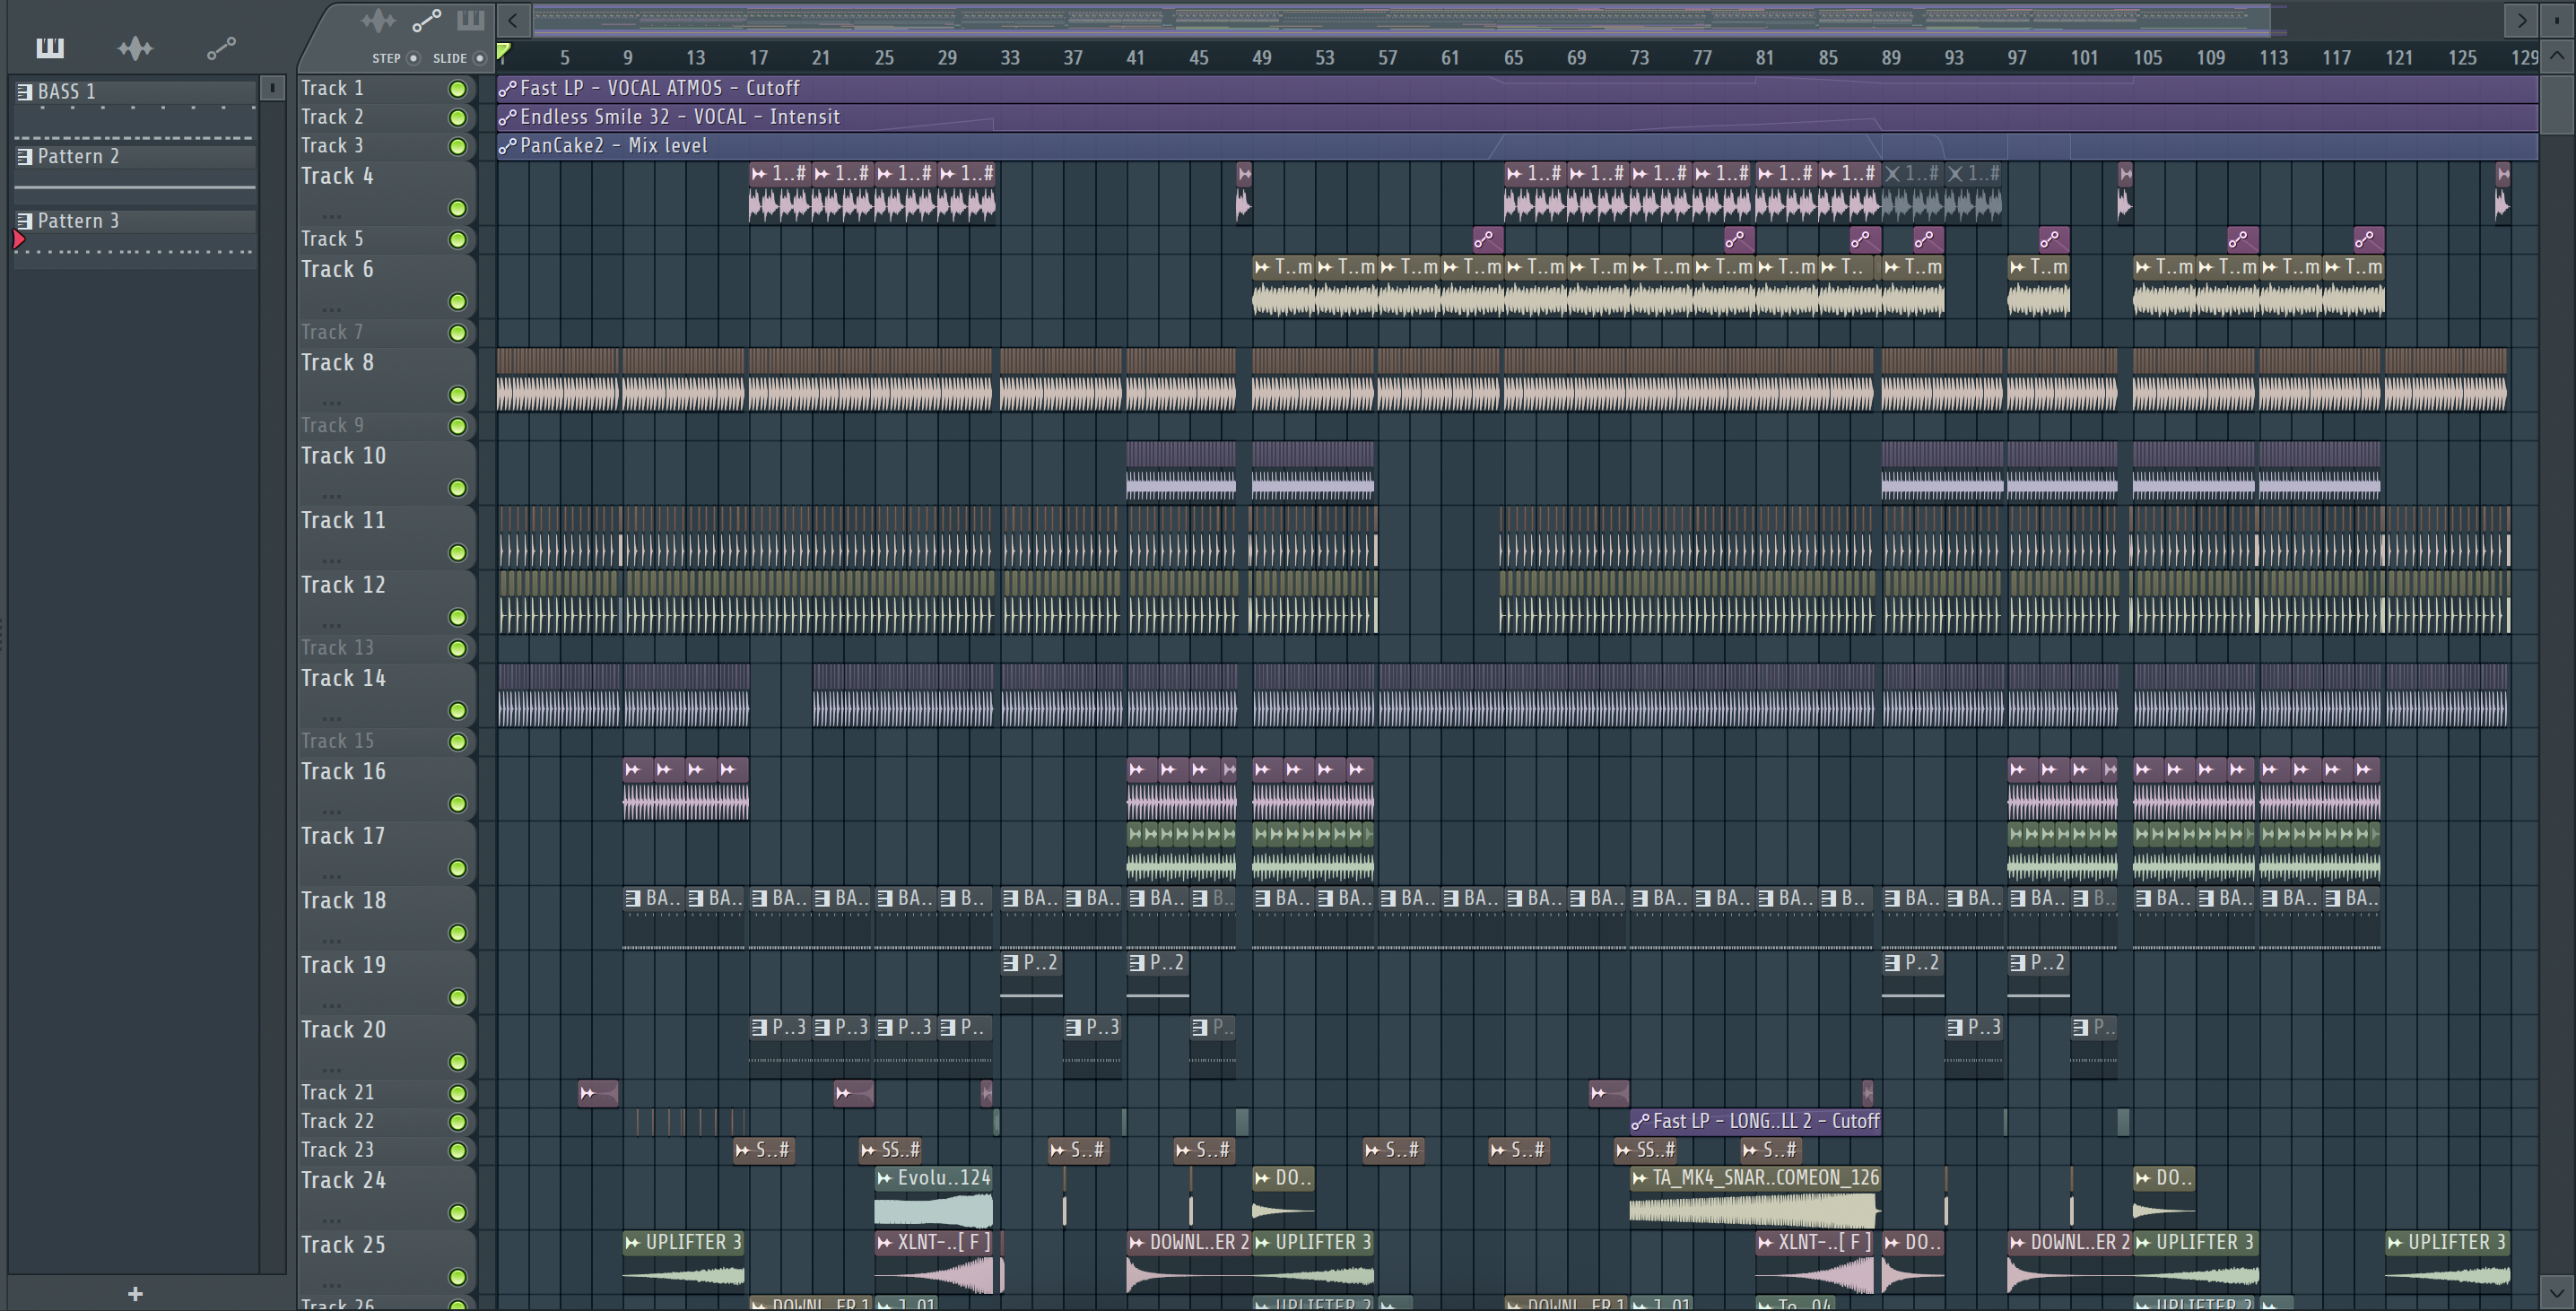Toggle the Track 11 mute LED
The height and width of the screenshot is (1311, 2576).
pyautogui.click(x=457, y=553)
